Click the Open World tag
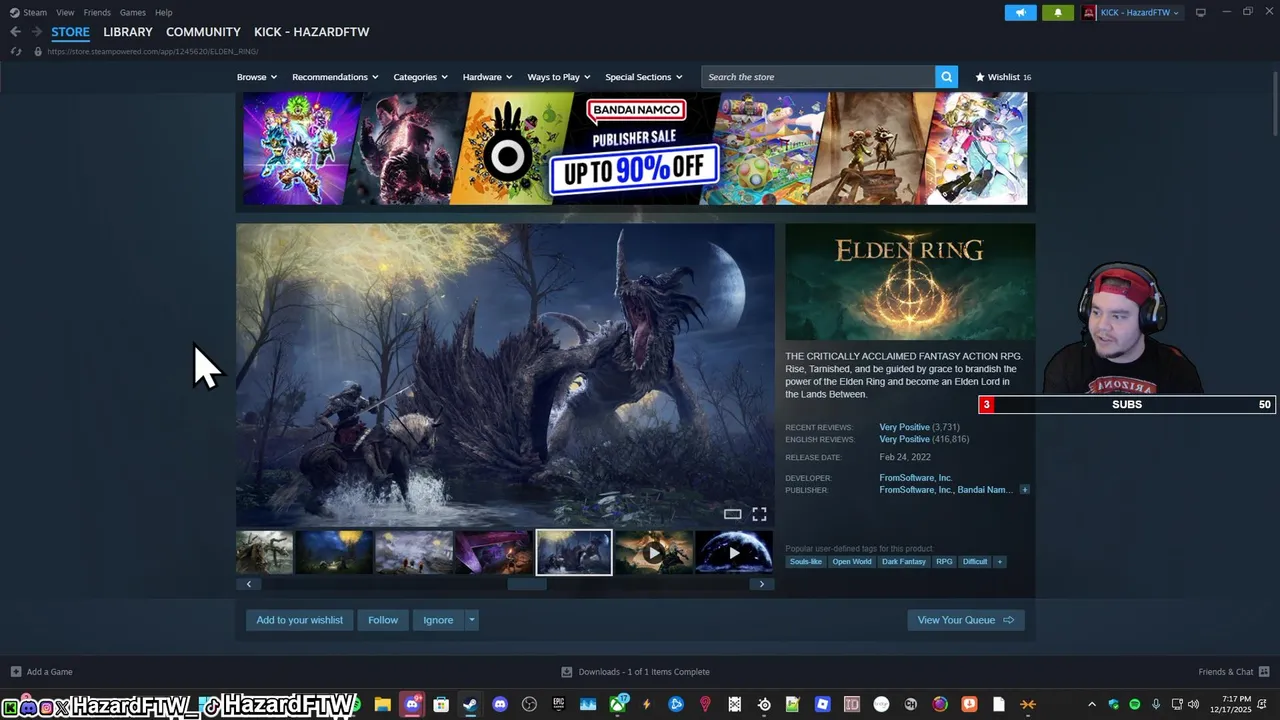 coord(852,562)
